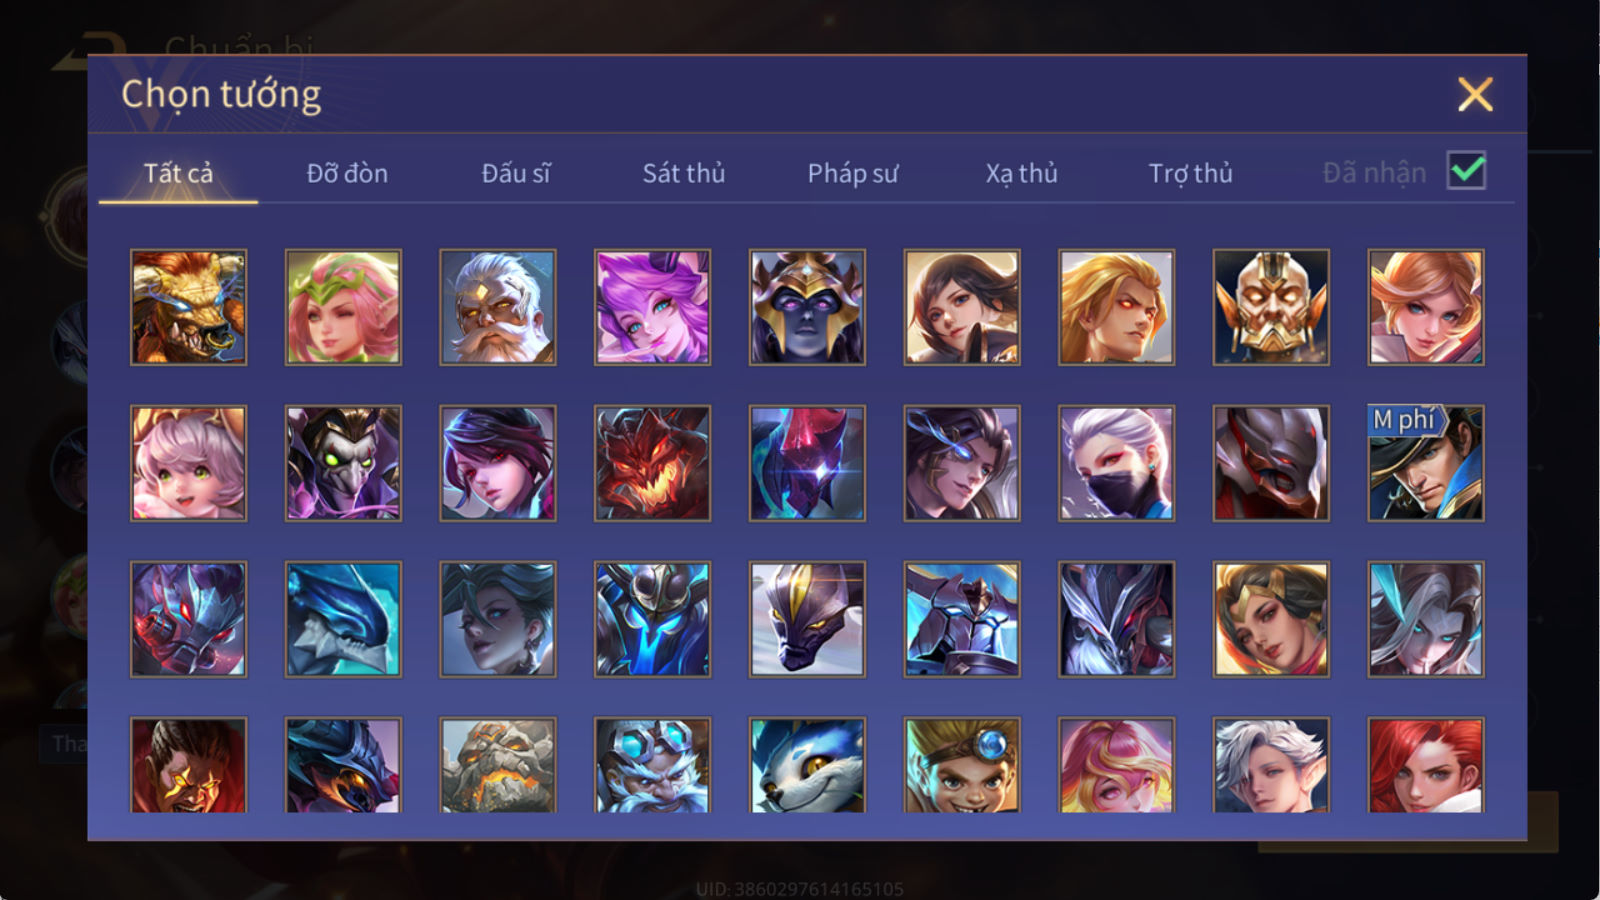1600x900 pixels.
Task: Open the Sát thủ tab
Action: click(683, 173)
